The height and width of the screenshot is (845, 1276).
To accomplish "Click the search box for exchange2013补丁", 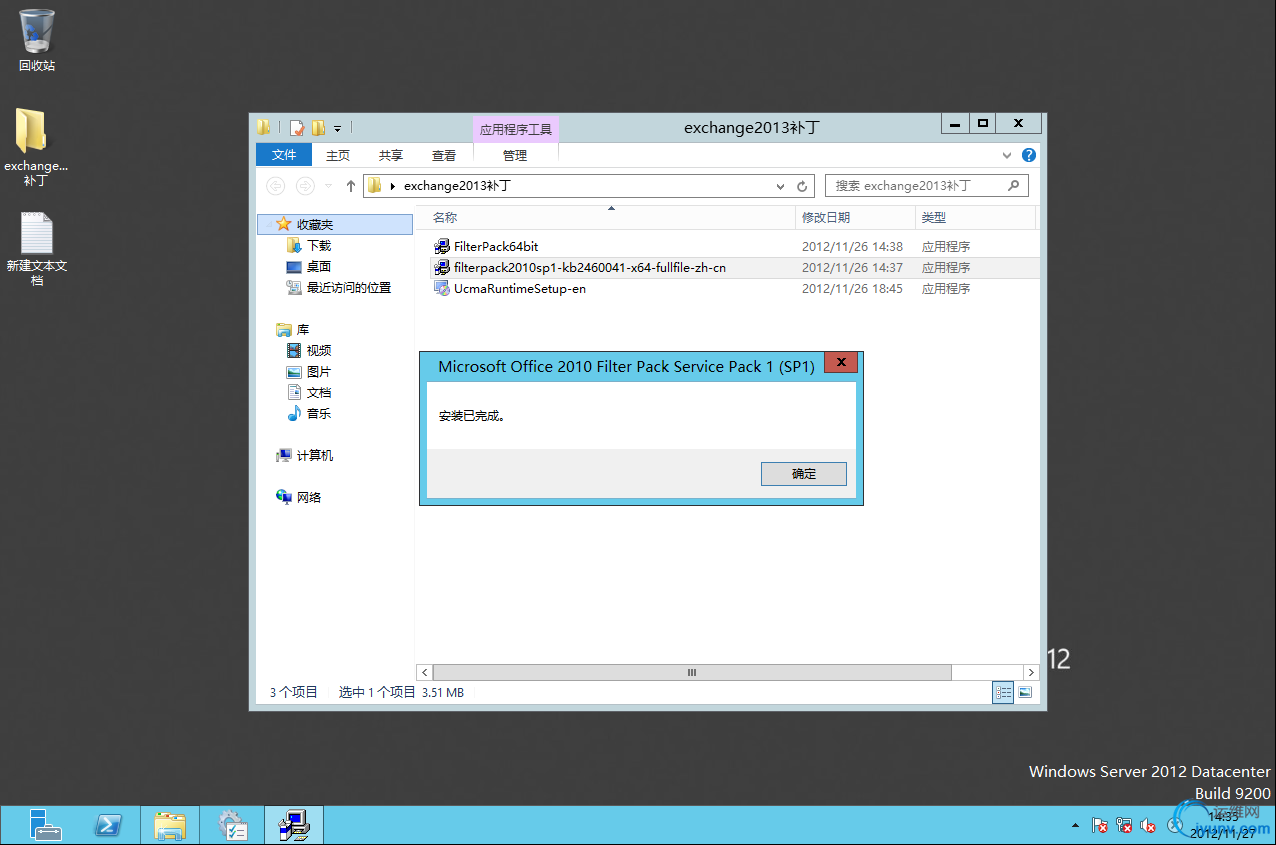I will (926, 186).
